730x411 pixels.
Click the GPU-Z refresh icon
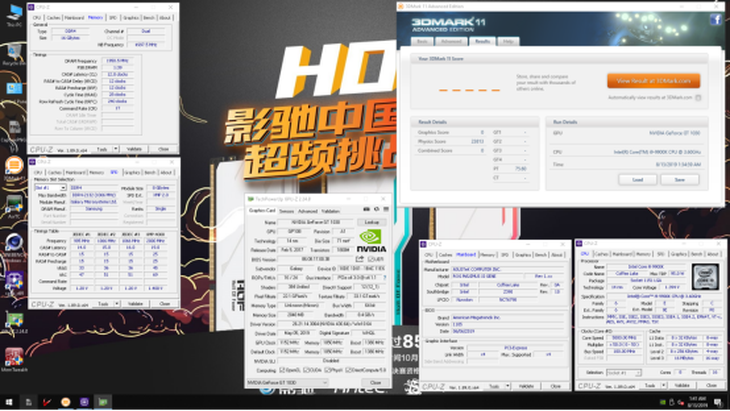tap(376, 210)
